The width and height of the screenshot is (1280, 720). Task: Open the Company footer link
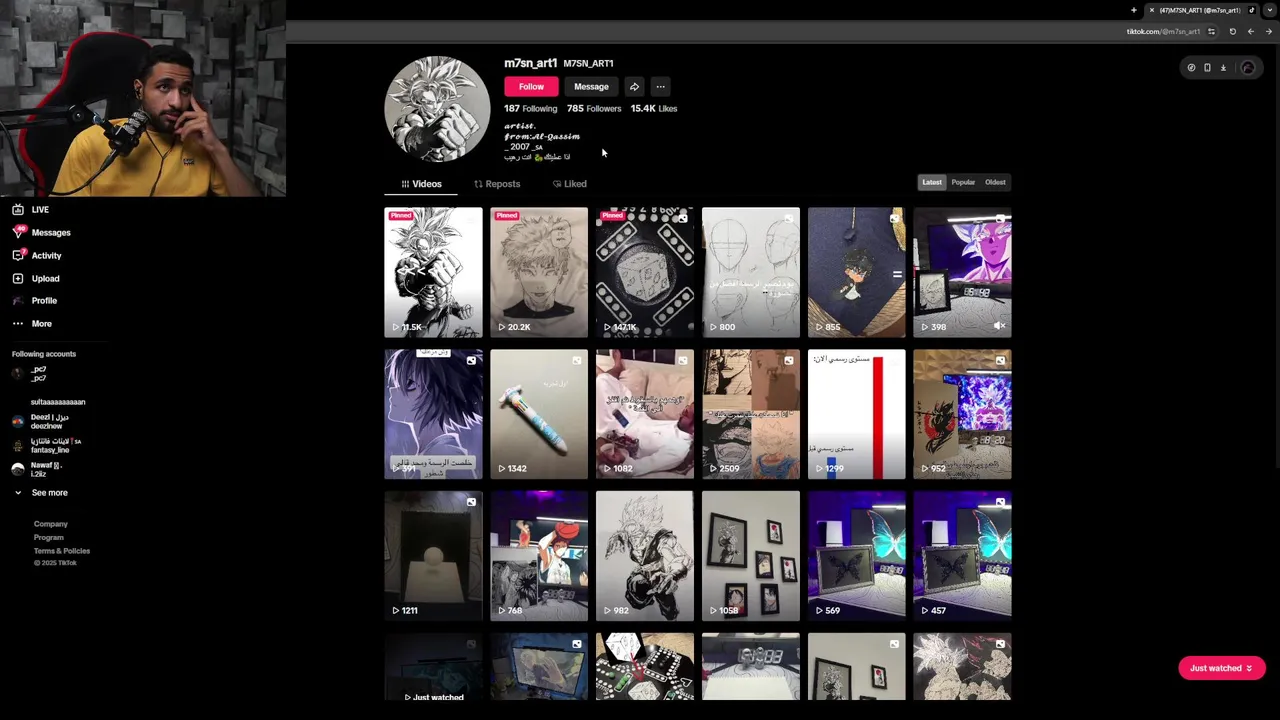(x=51, y=524)
